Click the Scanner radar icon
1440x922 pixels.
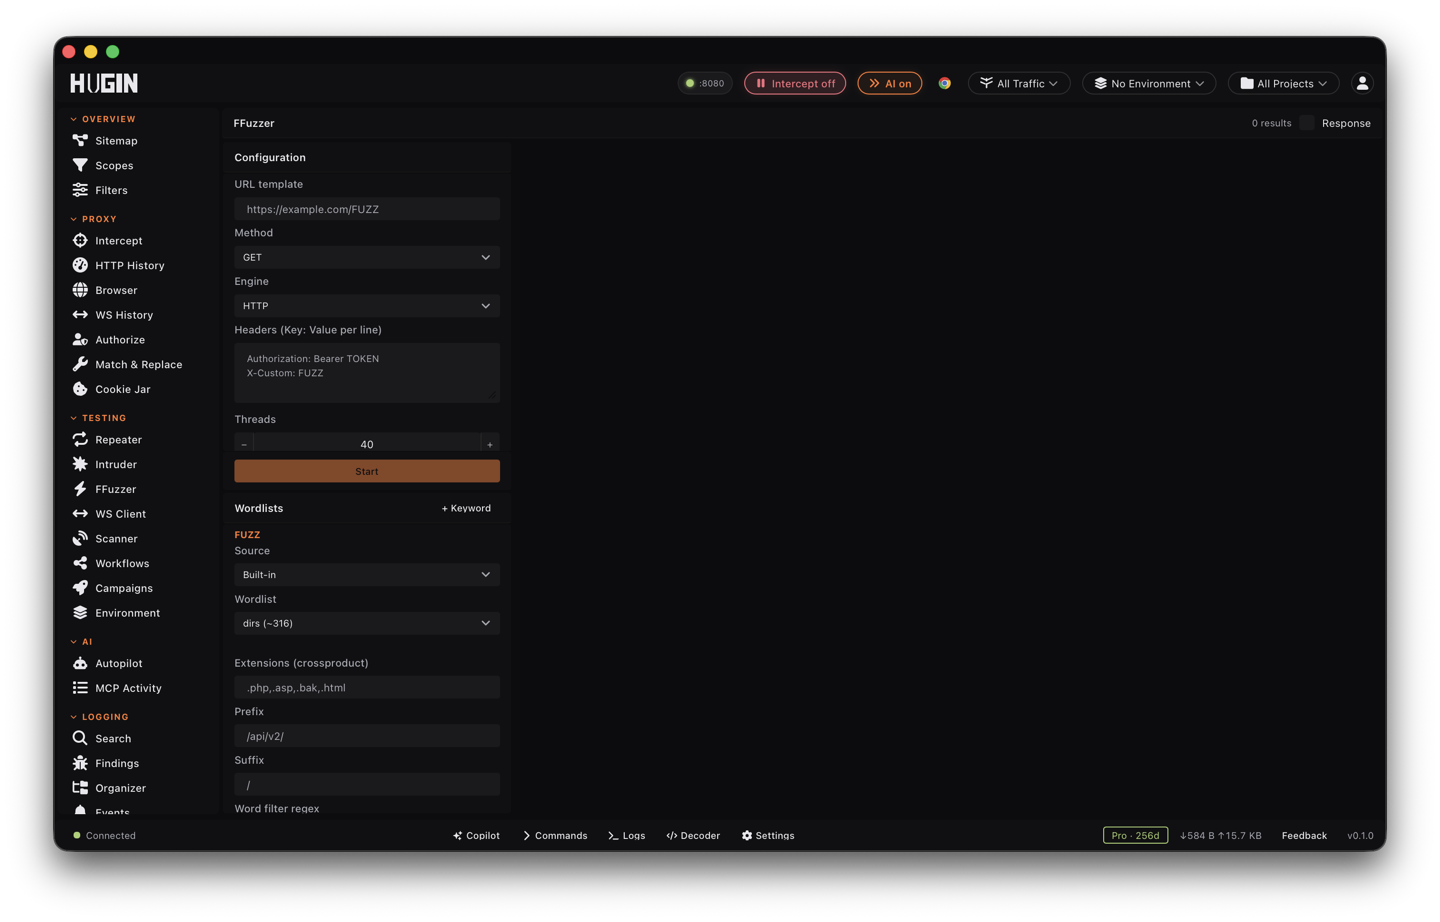click(x=80, y=538)
